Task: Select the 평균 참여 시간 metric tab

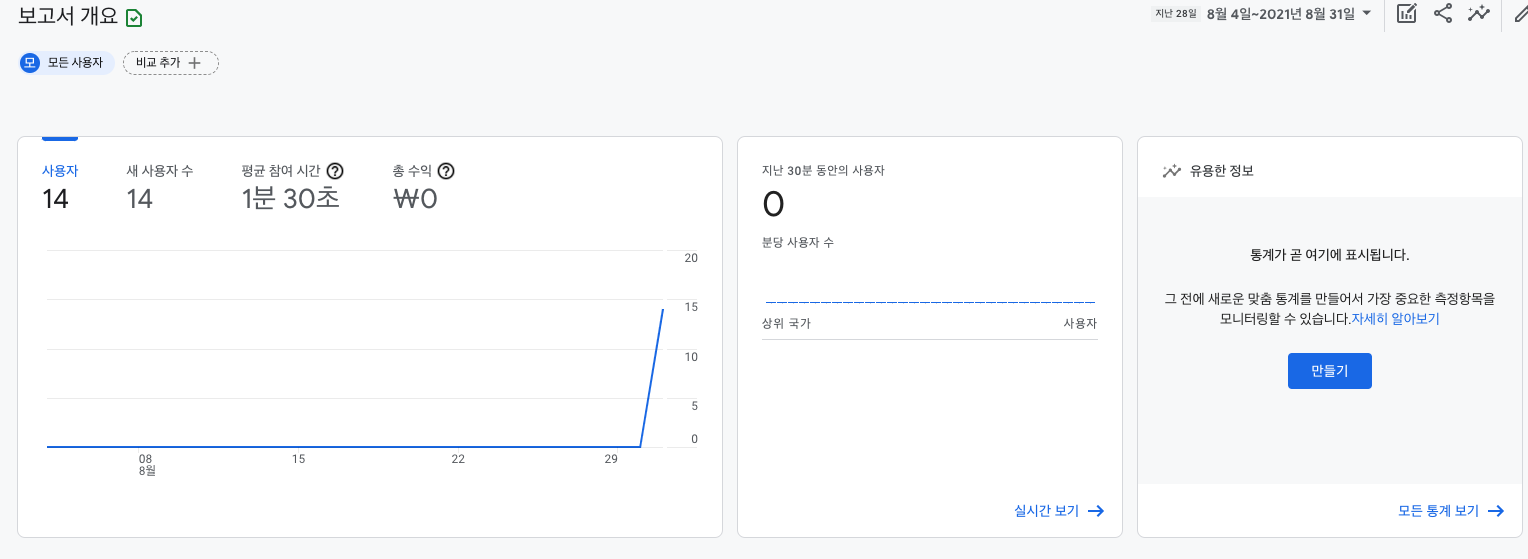Action: pos(292,187)
